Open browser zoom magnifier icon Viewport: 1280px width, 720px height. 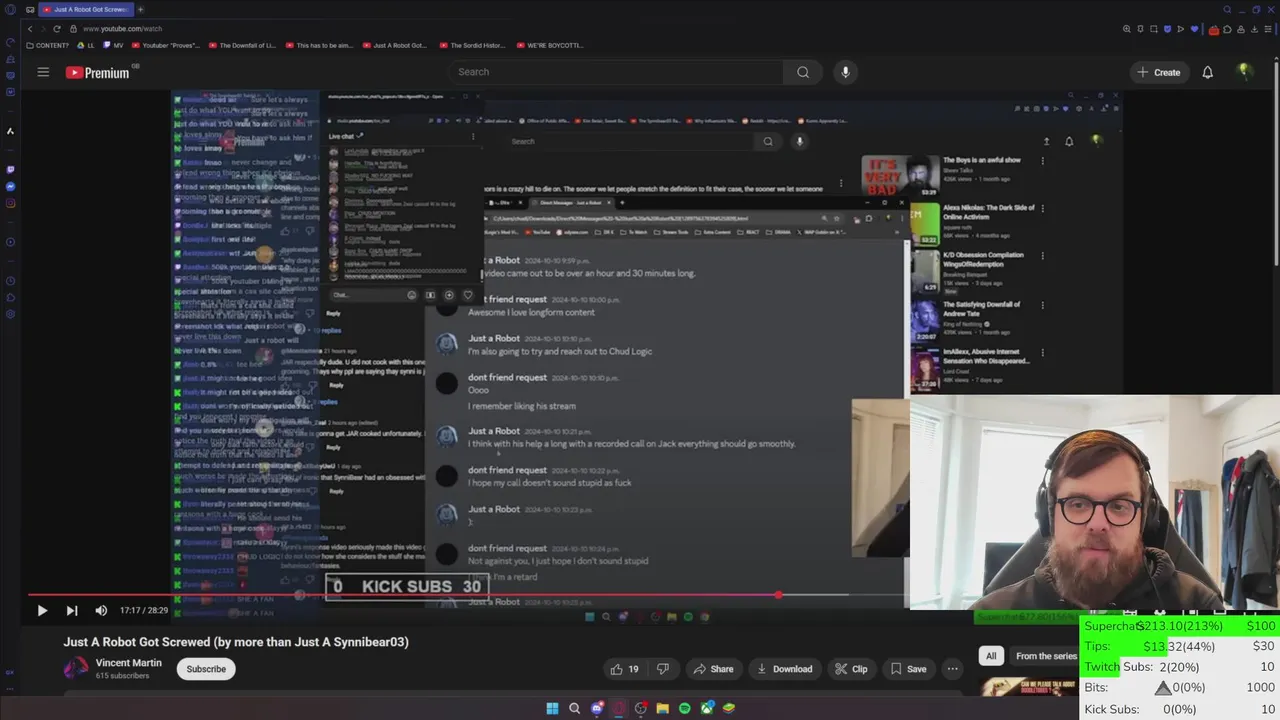1127,29
